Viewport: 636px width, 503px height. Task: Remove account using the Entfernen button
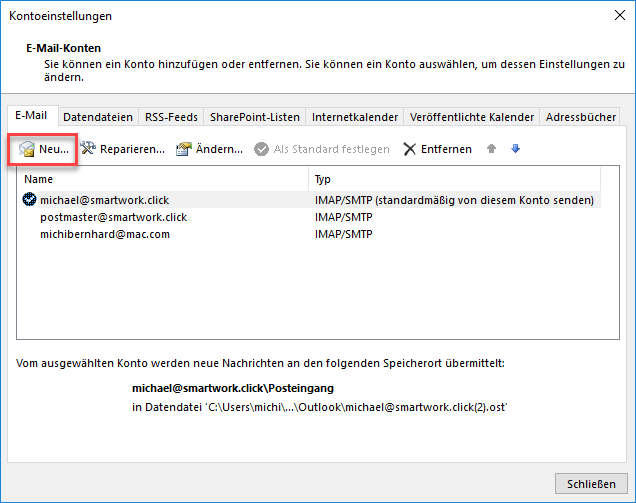437,149
